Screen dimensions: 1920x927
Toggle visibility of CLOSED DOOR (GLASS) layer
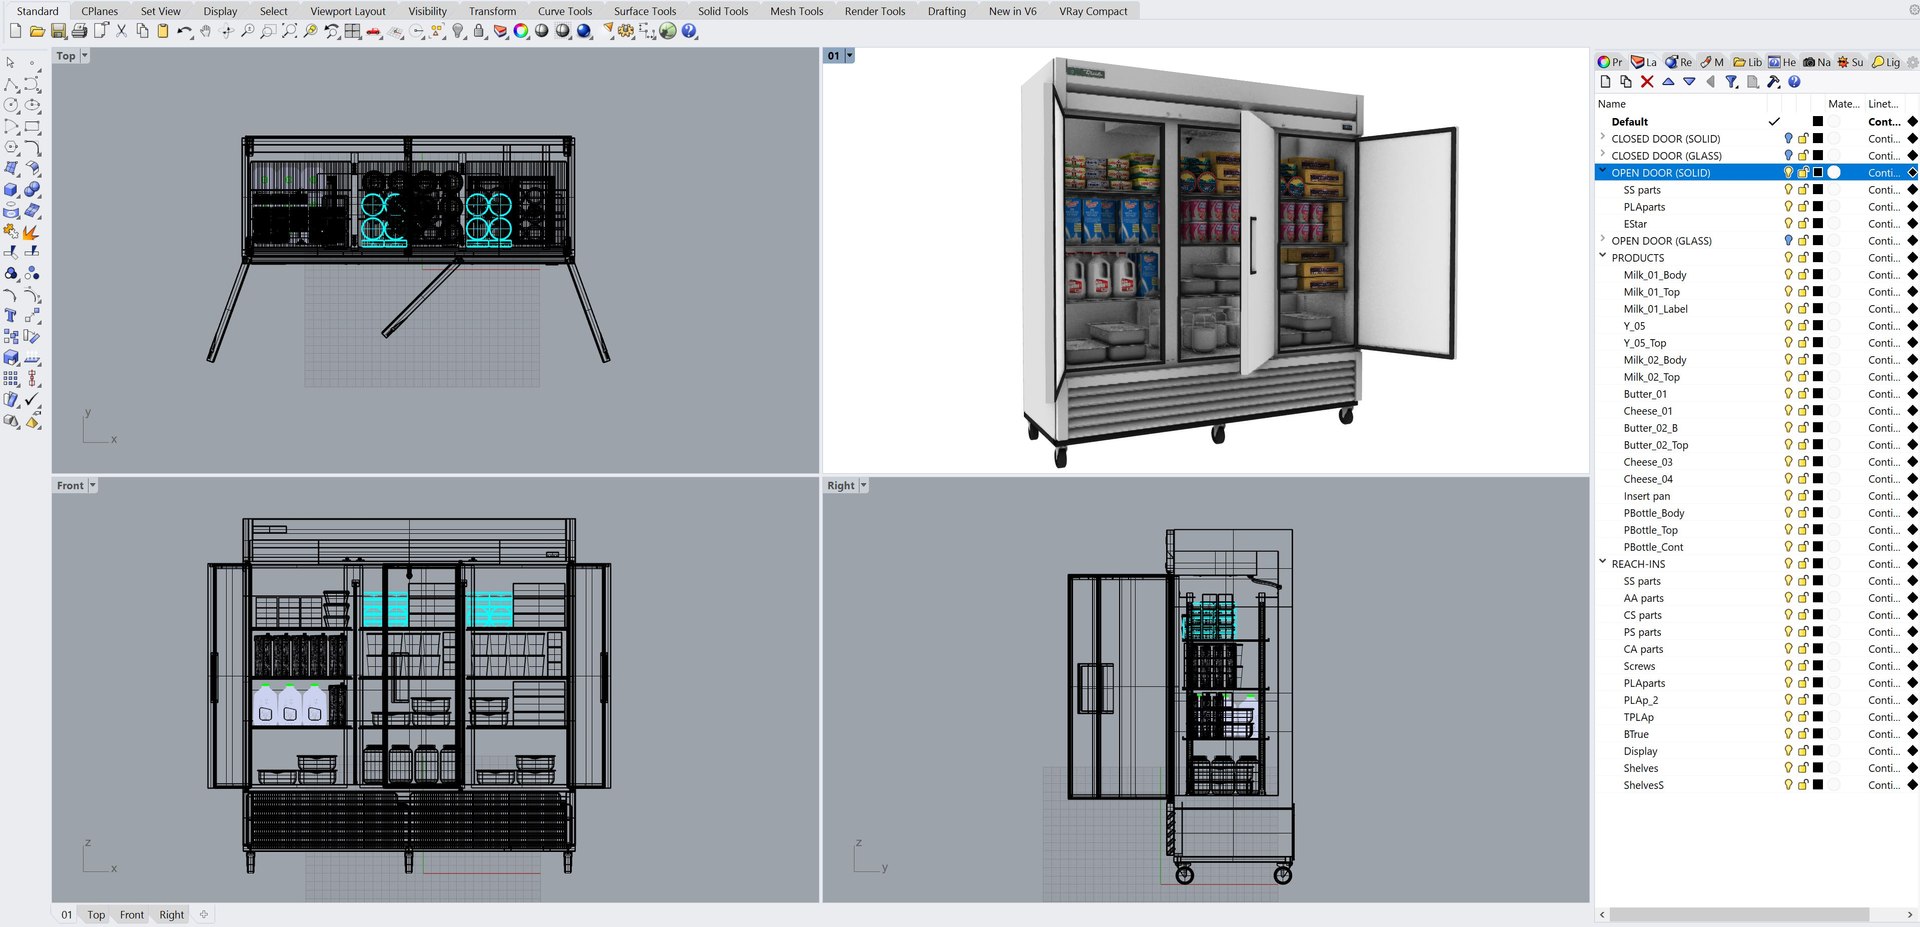pos(1789,156)
